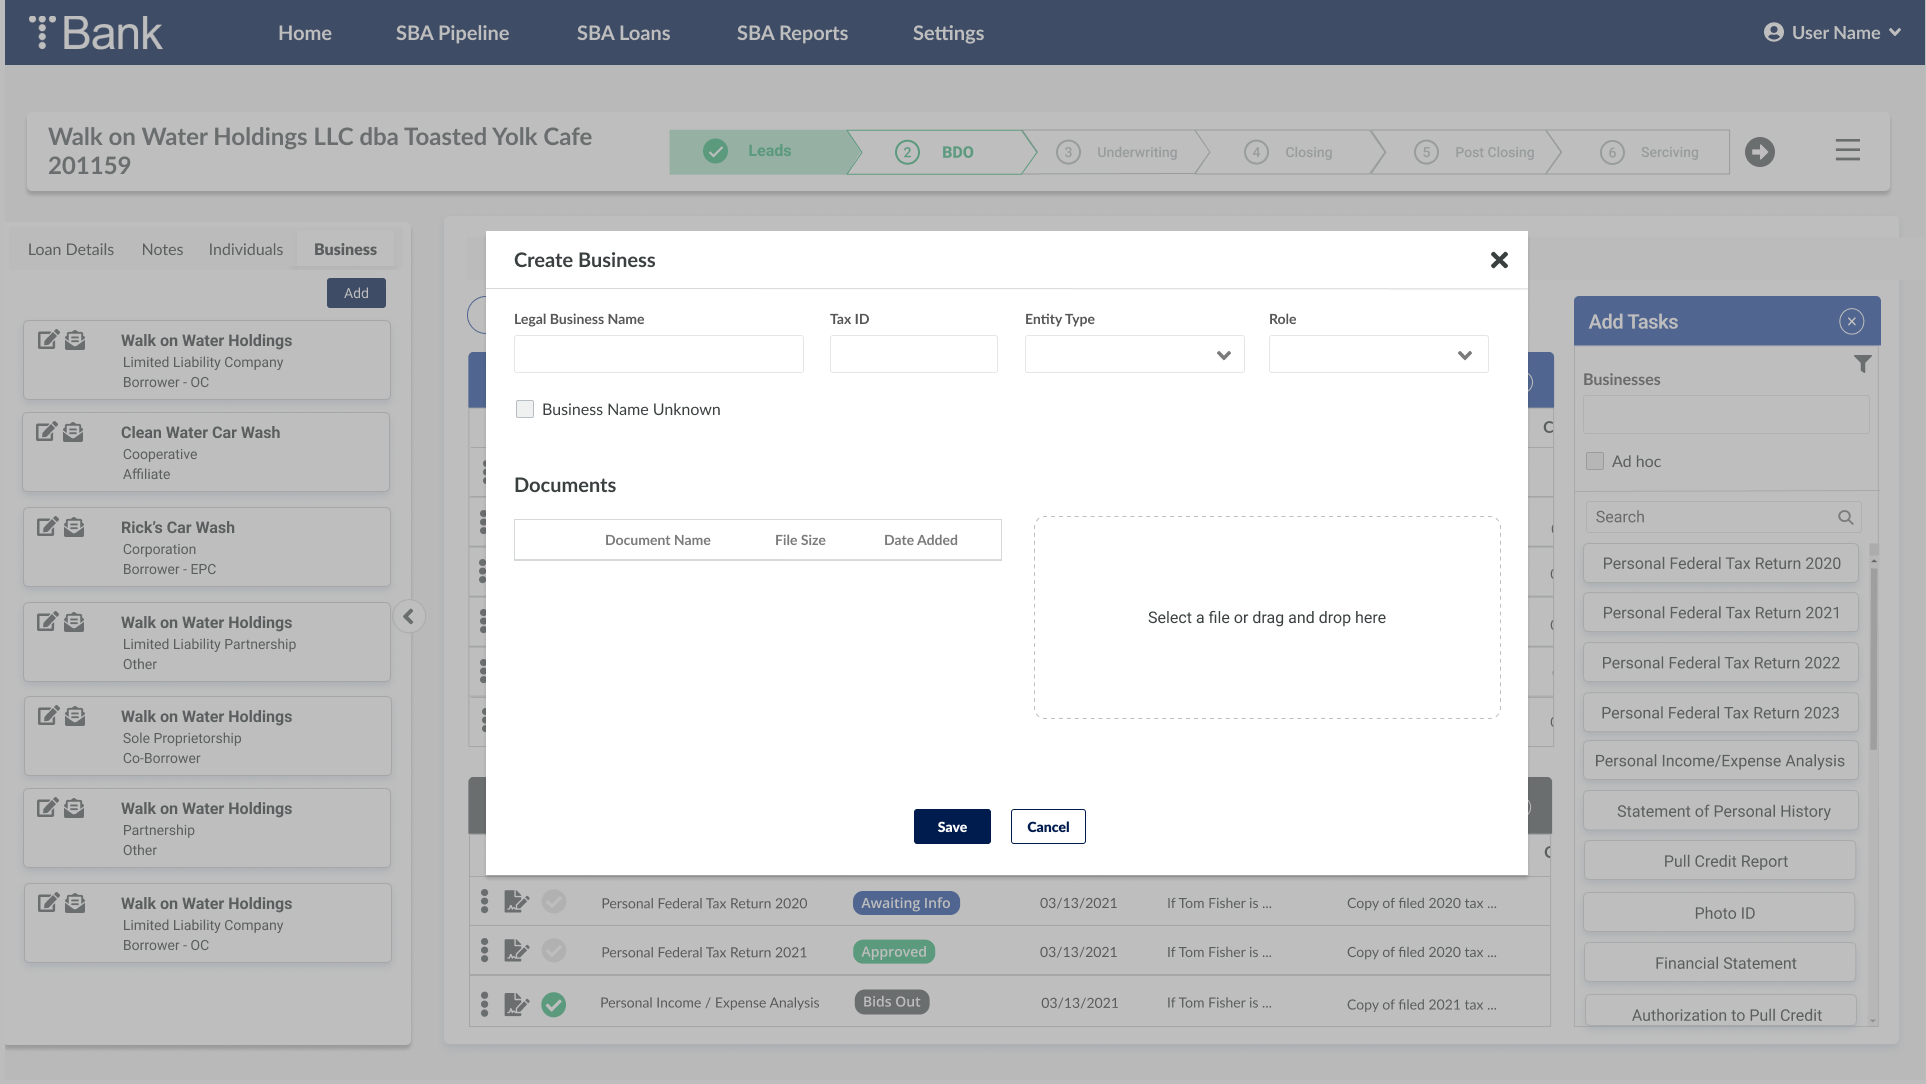1926x1084 pixels.
Task: Click the Legal Business Name input field
Action: pos(658,355)
